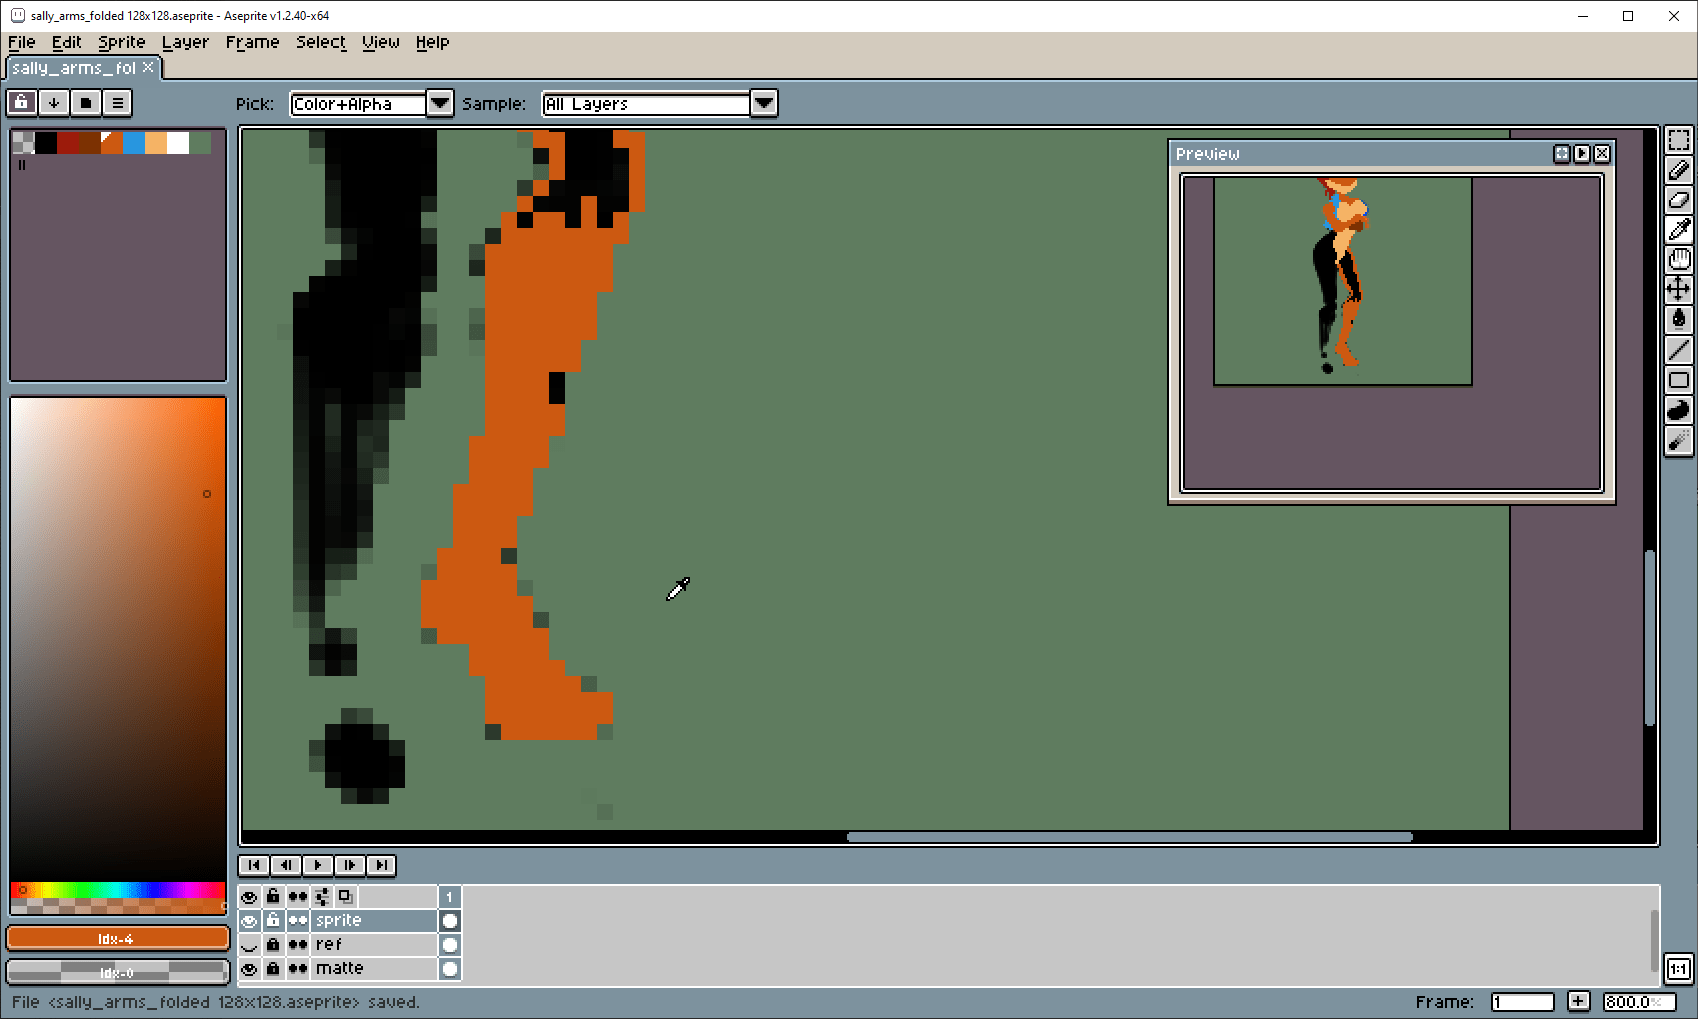Hide the sprite layer

(x=249, y=921)
